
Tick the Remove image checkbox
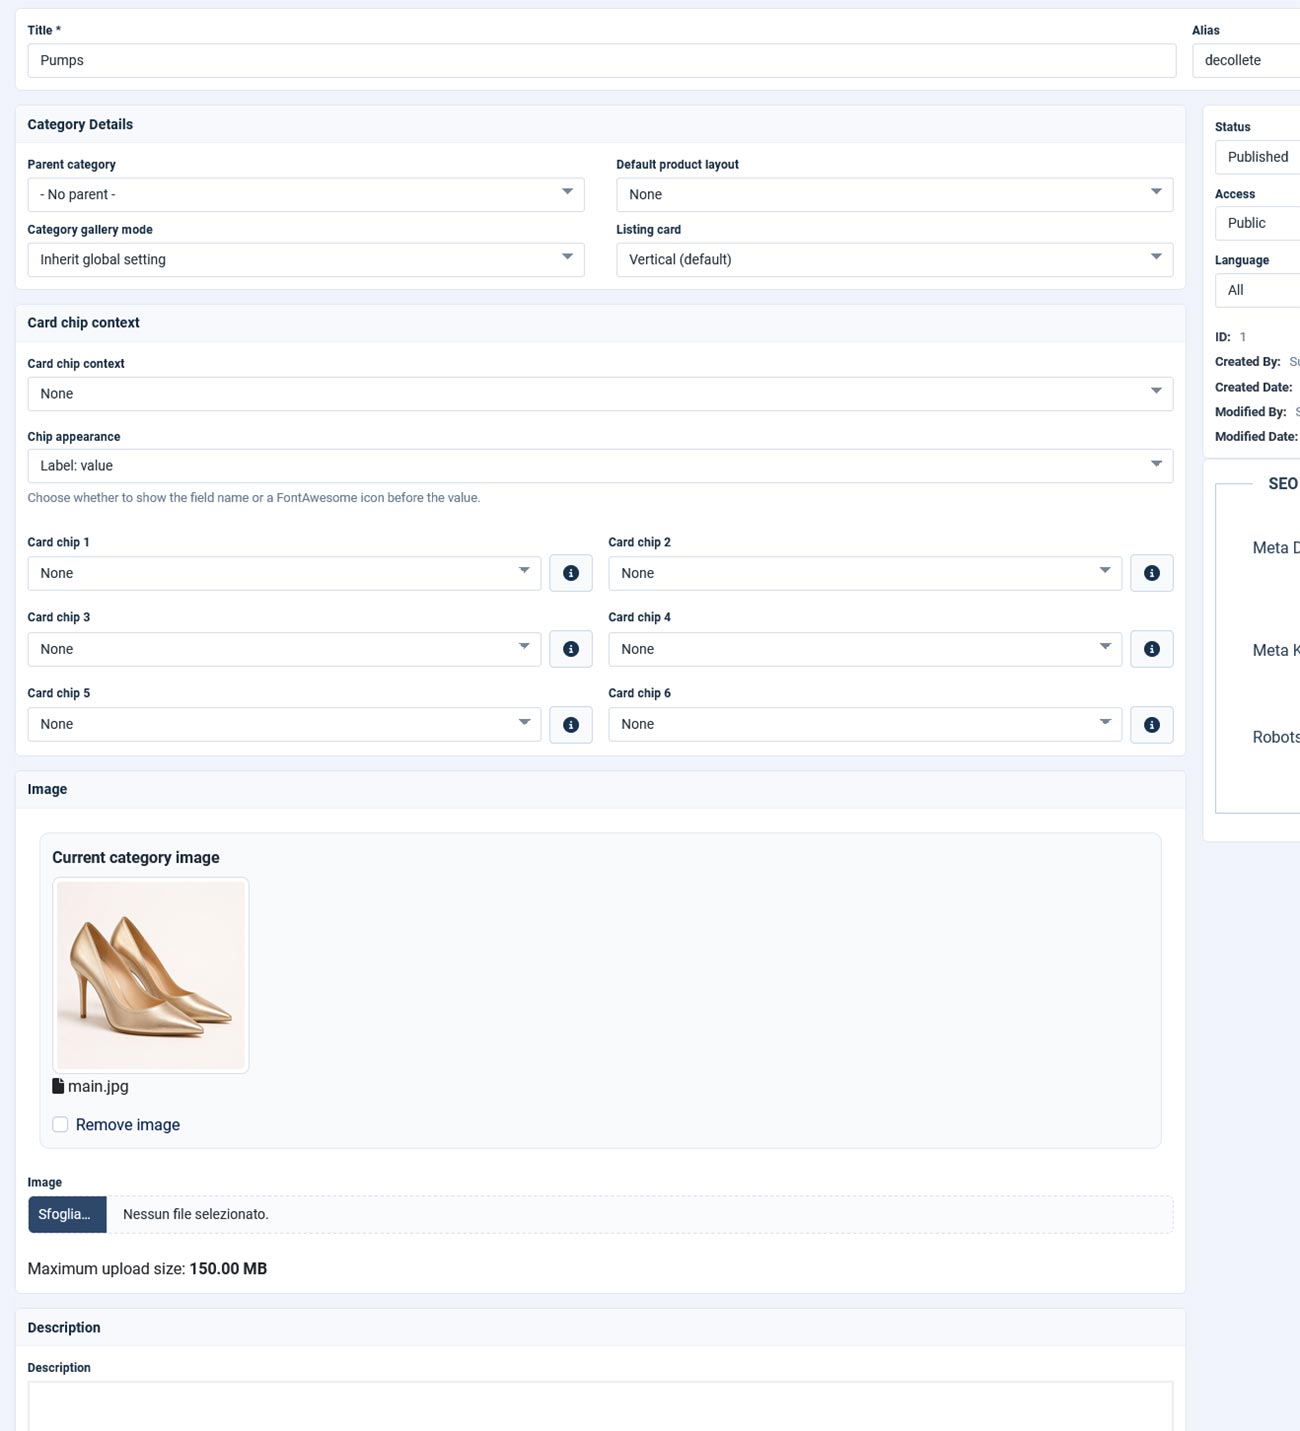click(x=60, y=1125)
